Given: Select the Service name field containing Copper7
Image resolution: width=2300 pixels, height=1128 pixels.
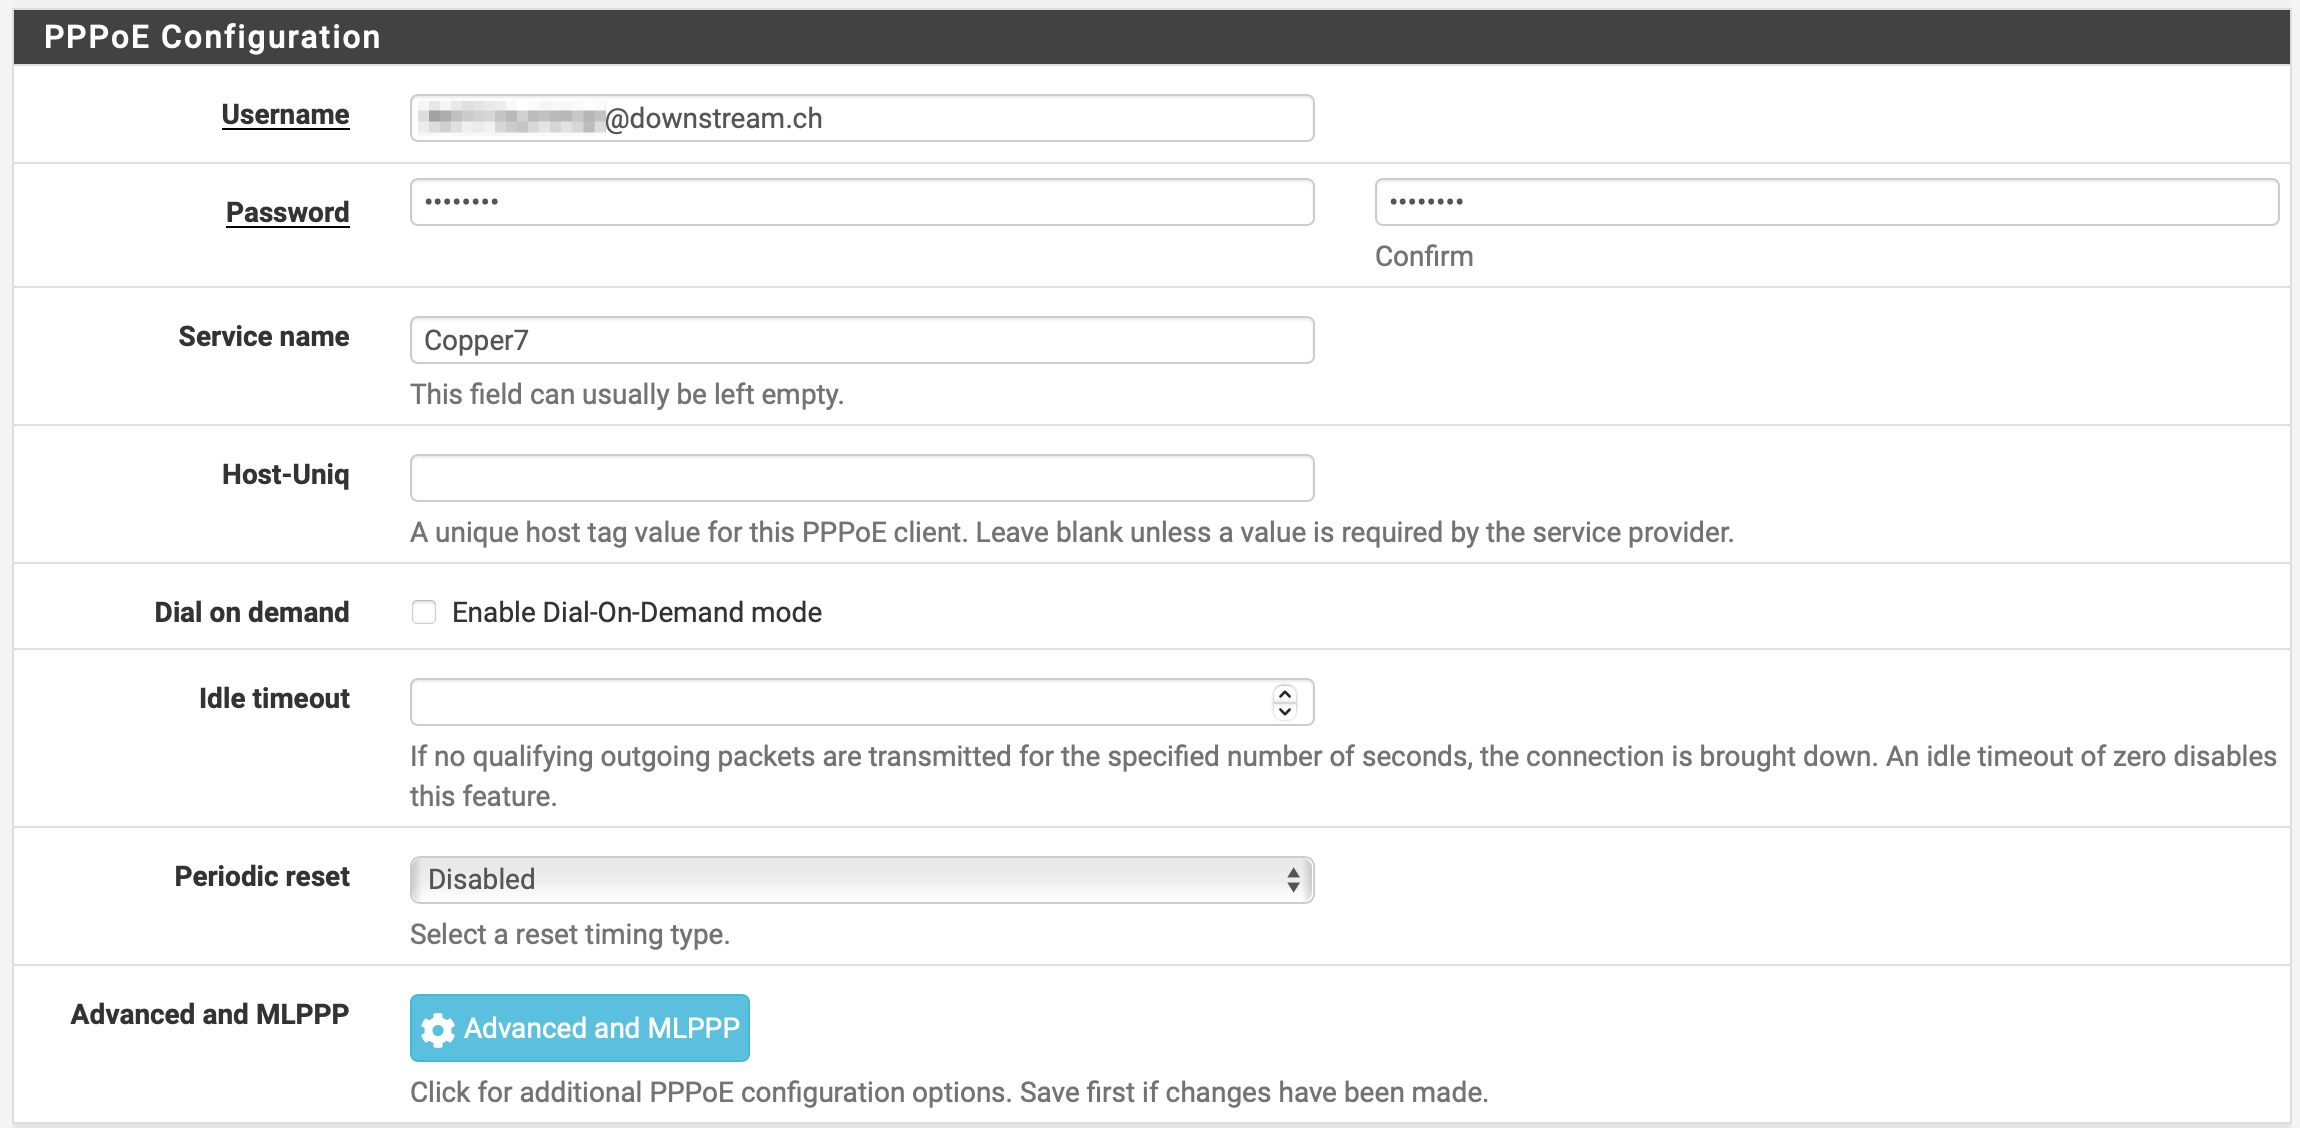Looking at the screenshot, I should coord(860,339).
